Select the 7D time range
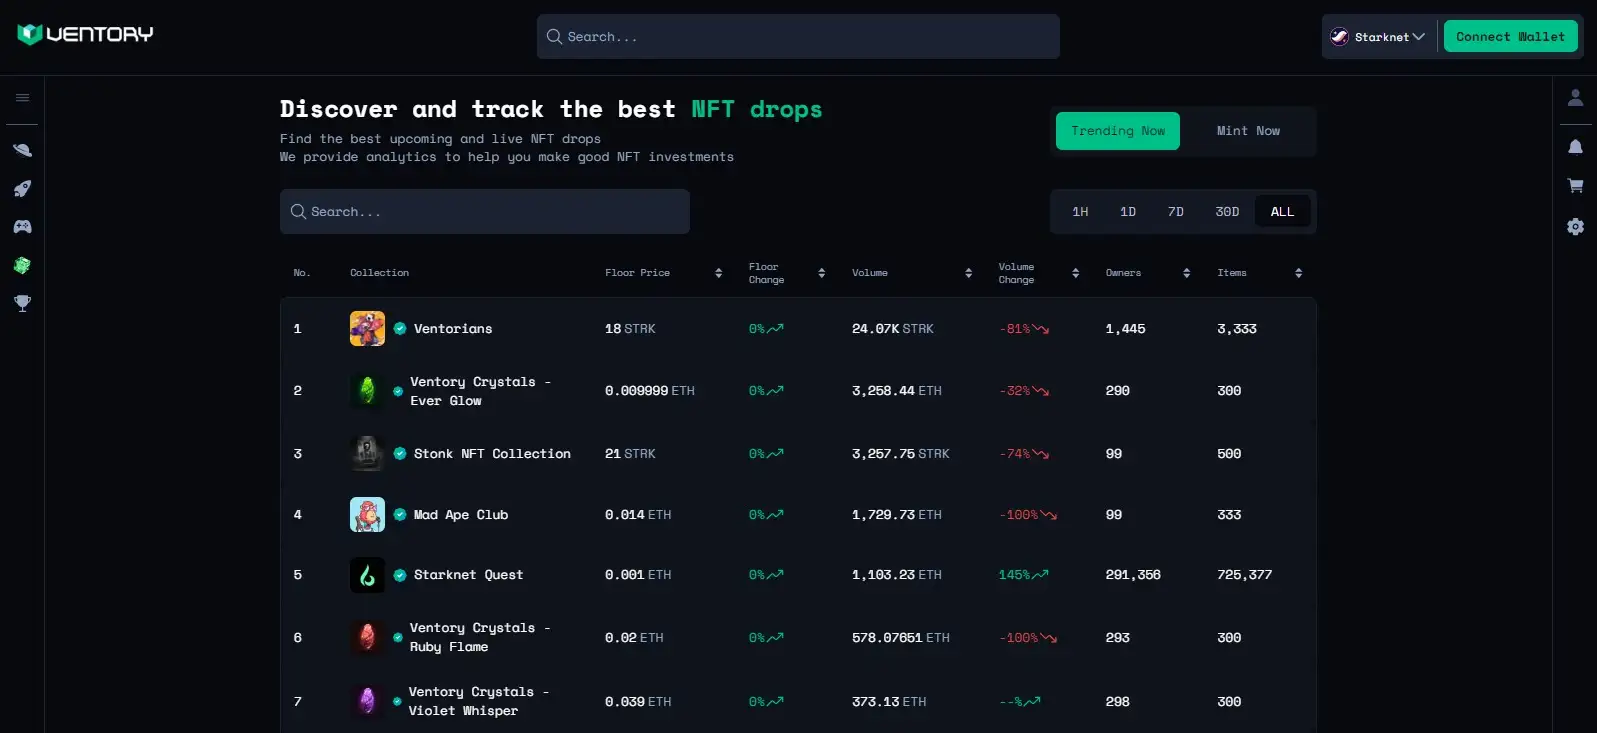The image size is (1597, 733). click(x=1175, y=212)
